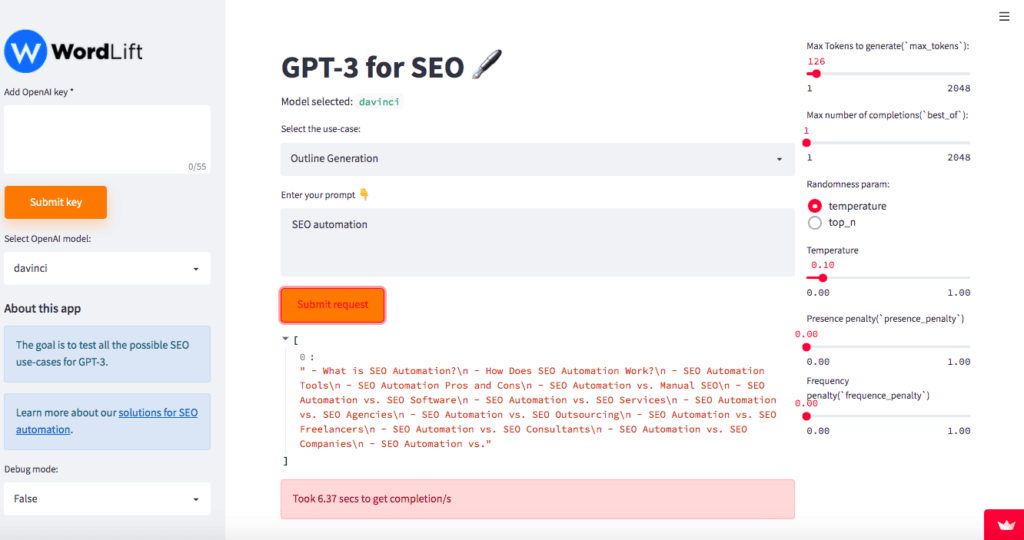Click the Submit request button
Viewport: 1024px width, 540px height.
(x=332, y=305)
